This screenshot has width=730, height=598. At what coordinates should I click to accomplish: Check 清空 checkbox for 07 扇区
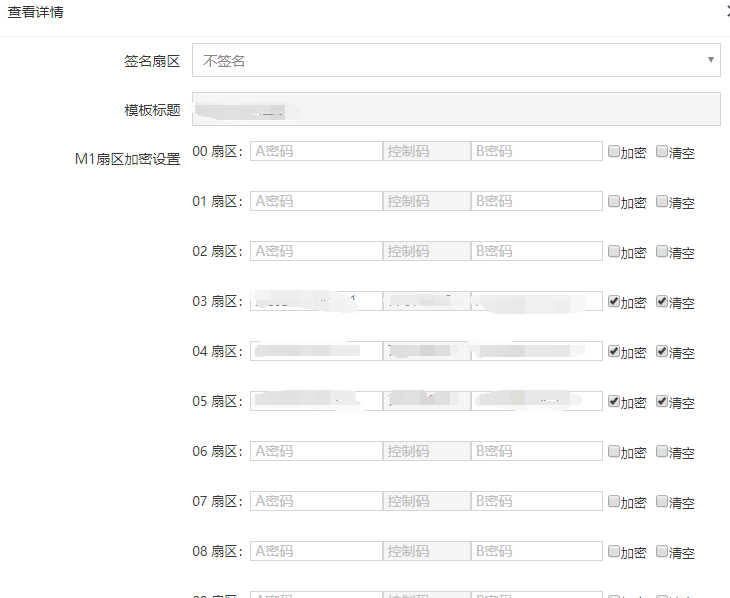pos(662,502)
